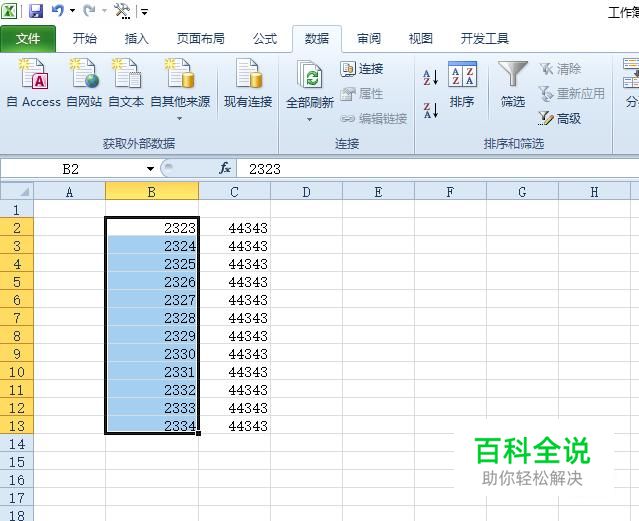
Task: Select column G header
Action: (x=522, y=192)
